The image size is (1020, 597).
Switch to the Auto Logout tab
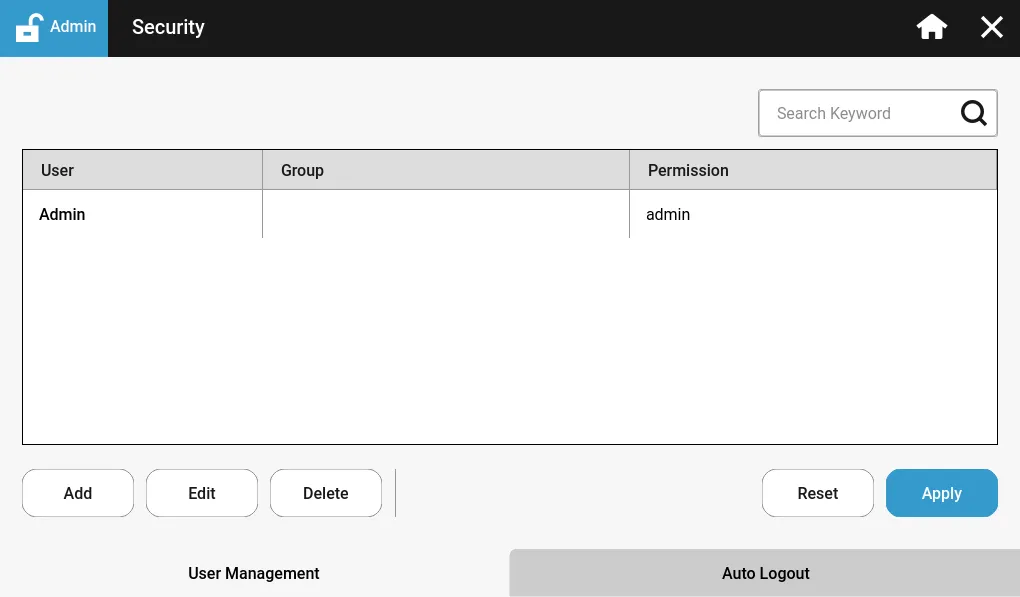(765, 573)
